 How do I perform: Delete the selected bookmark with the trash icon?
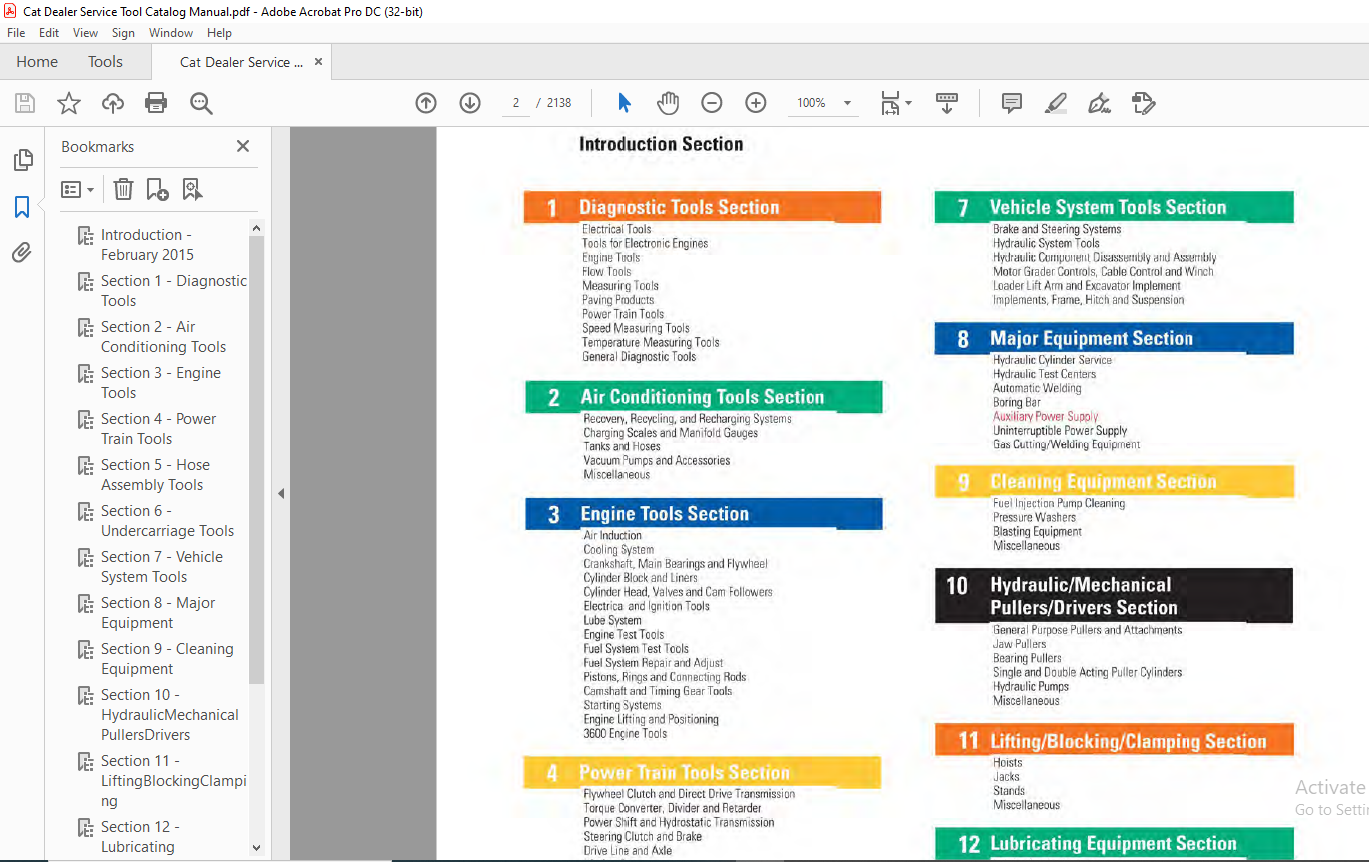123,189
